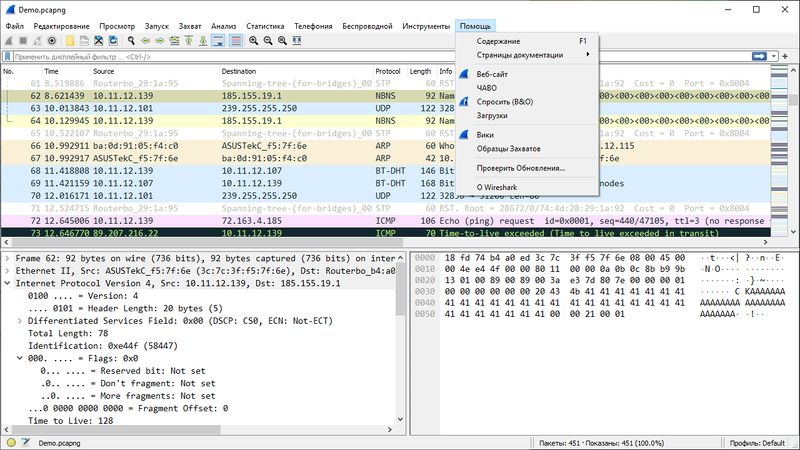The image size is (800, 450).
Task: Open capture file properties in the status bar
Action: (26, 443)
